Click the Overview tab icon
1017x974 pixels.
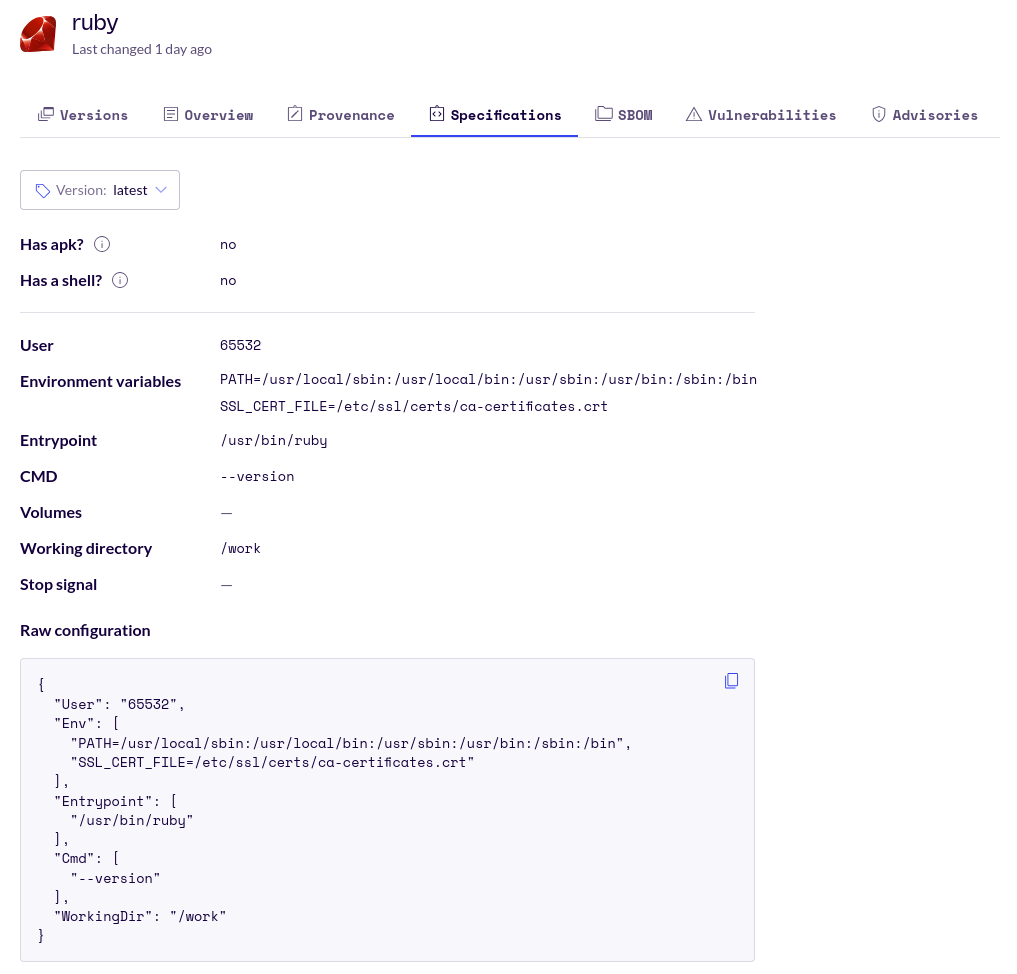point(170,114)
